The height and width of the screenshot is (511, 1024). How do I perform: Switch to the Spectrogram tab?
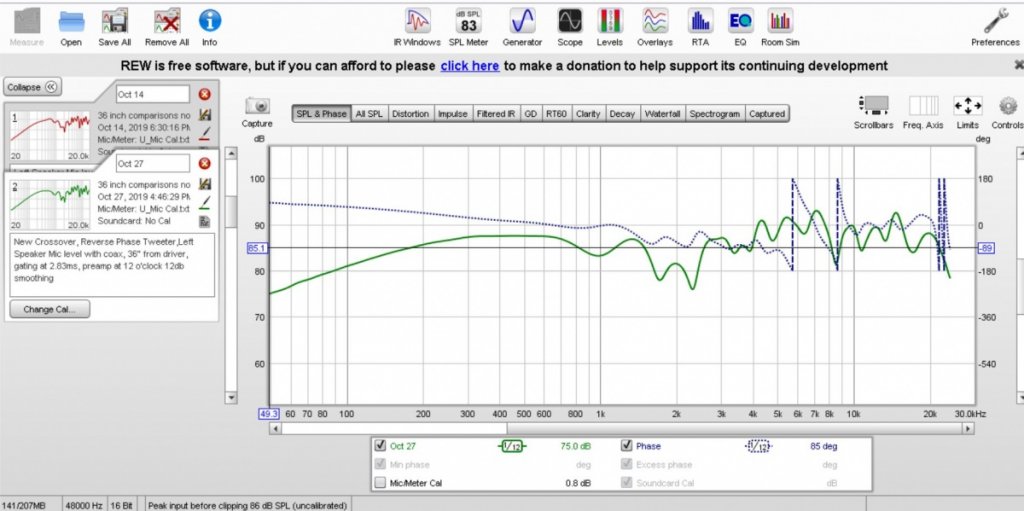714,114
